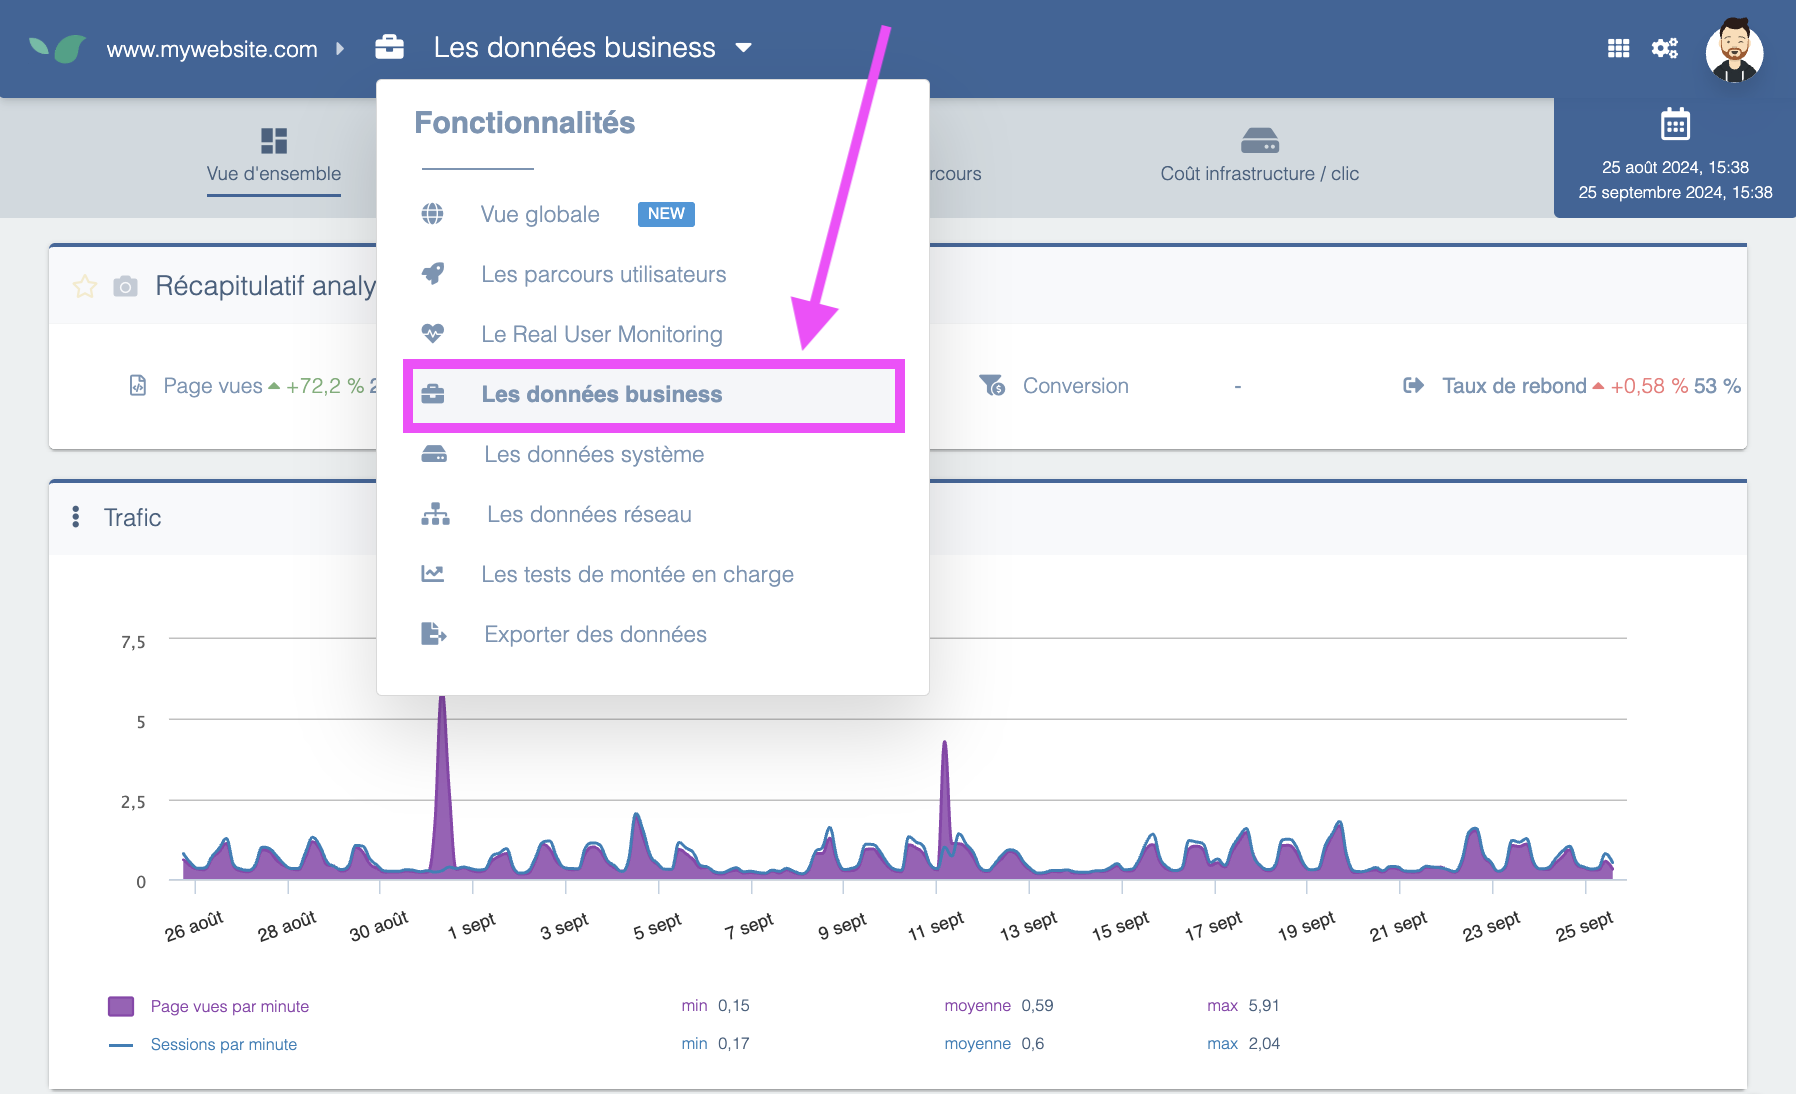Toggle Page vues par minute legend swatch
This screenshot has height=1094, width=1796.
tap(121, 1006)
